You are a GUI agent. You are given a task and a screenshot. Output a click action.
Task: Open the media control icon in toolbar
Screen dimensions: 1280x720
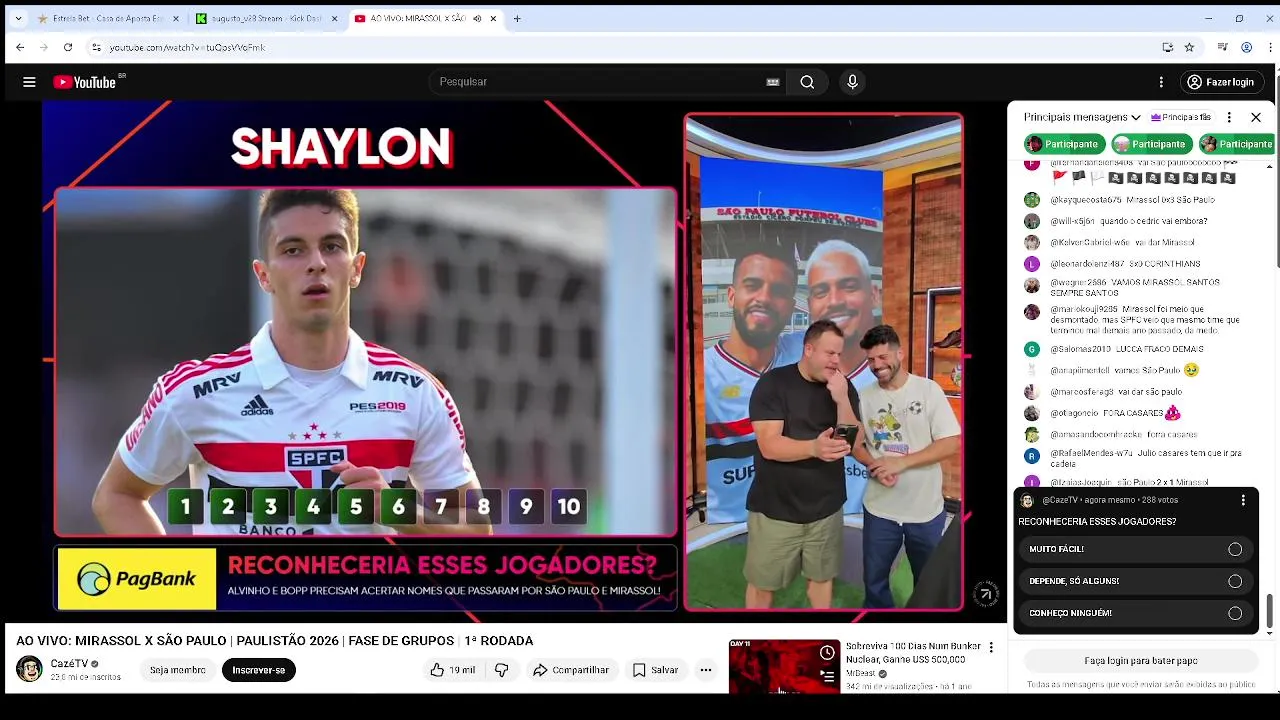point(1222,47)
